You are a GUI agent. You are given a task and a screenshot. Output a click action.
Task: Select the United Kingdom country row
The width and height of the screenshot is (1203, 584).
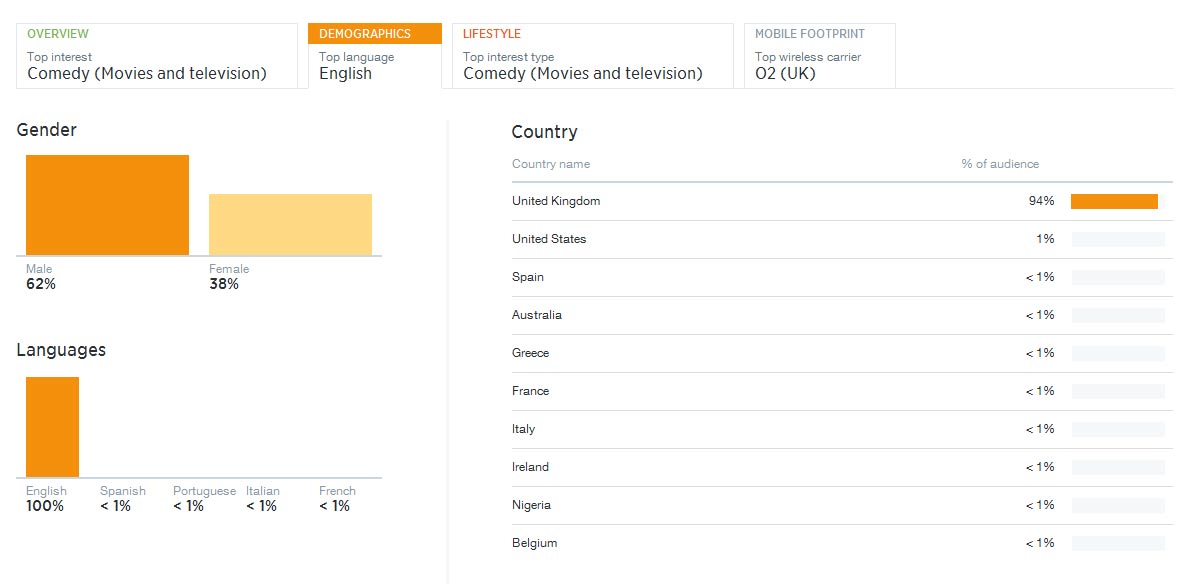click(556, 201)
